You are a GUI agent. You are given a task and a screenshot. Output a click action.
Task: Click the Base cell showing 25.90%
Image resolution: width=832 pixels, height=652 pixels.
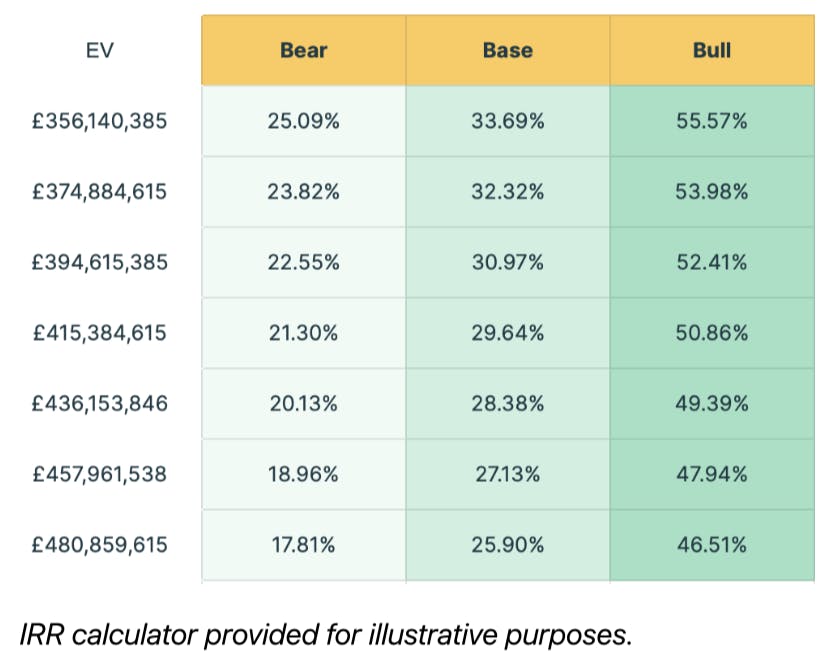click(507, 545)
